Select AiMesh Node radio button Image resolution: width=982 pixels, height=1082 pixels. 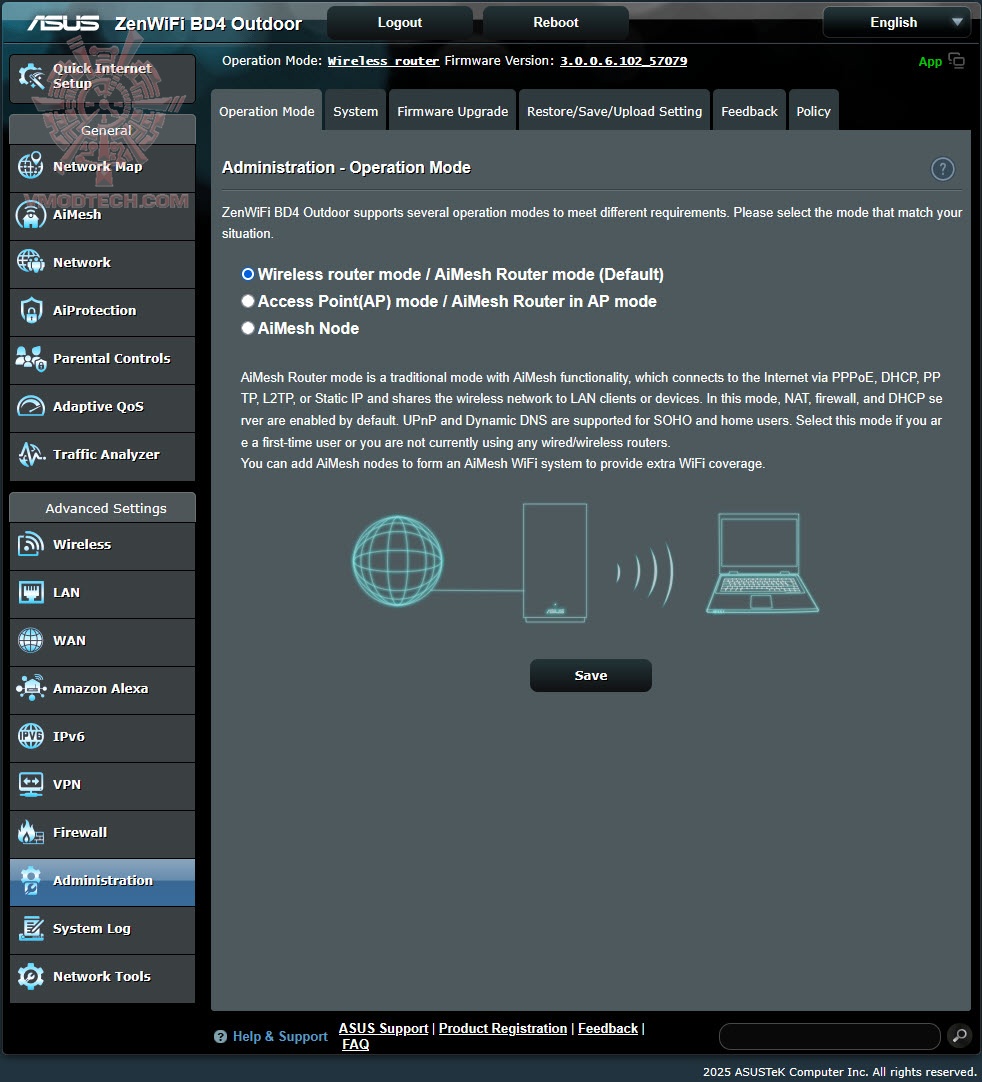click(x=248, y=328)
